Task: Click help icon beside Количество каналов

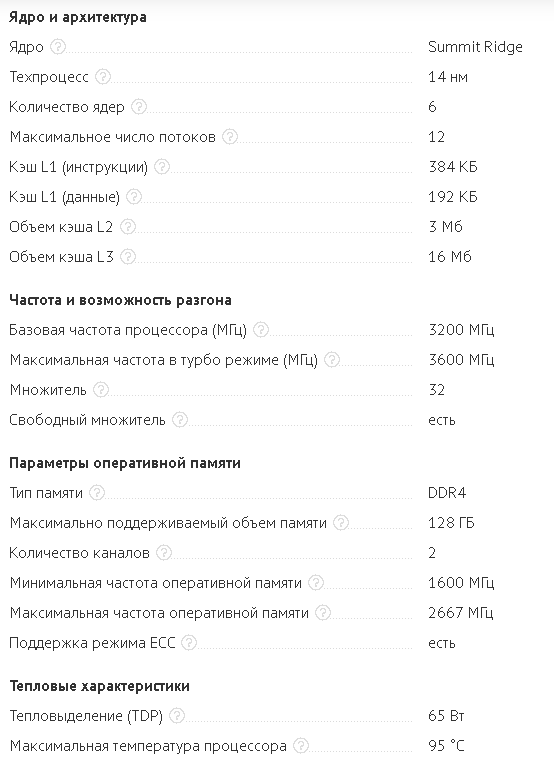Action: [164, 552]
